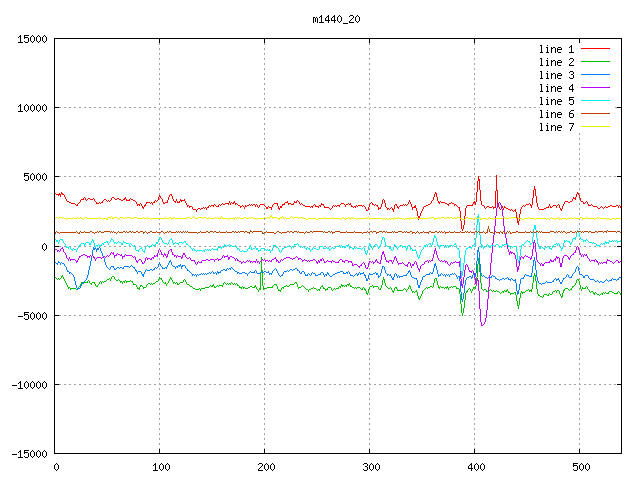Click the -15000 y-axis tick label
Viewport: 640px width, 480px height.
[29, 454]
